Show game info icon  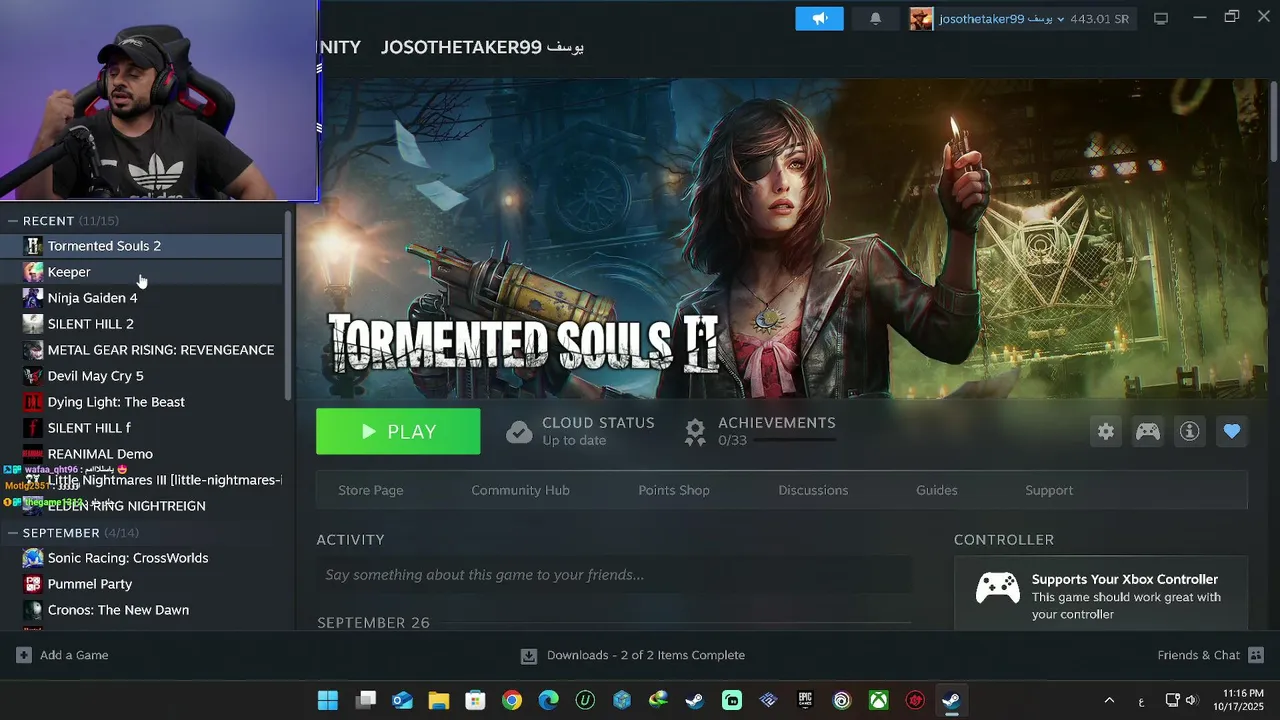(1189, 431)
